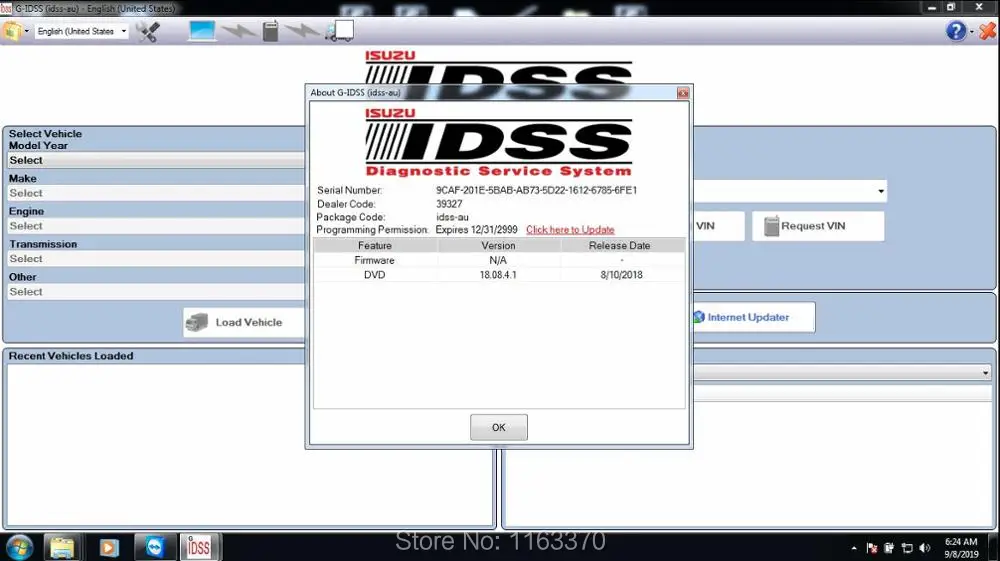The height and width of the screenshot is (561, 1000).
Task: Click the handheld interface device icon
Action: pos(270,31)
